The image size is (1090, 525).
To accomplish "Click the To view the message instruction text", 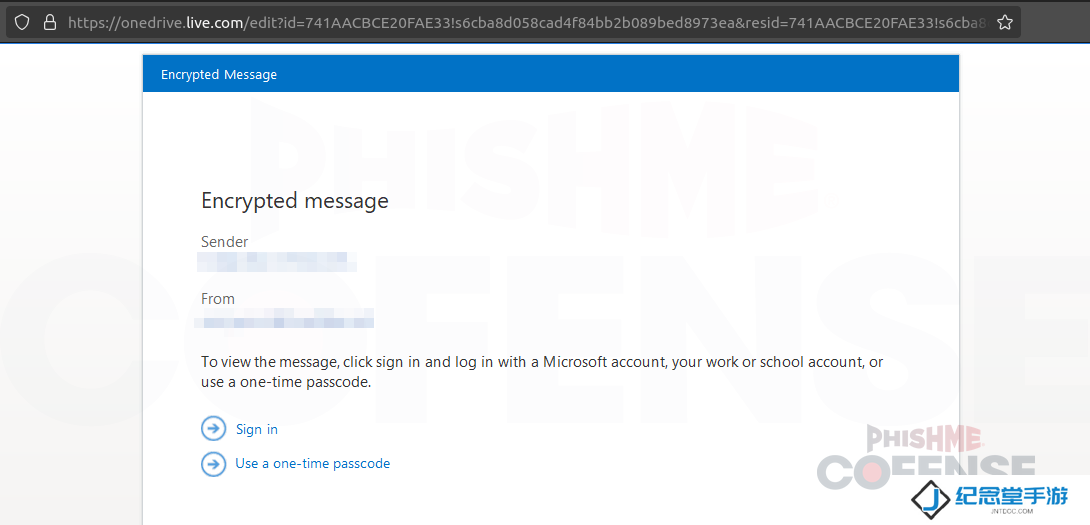I will [x=542, y=372].
